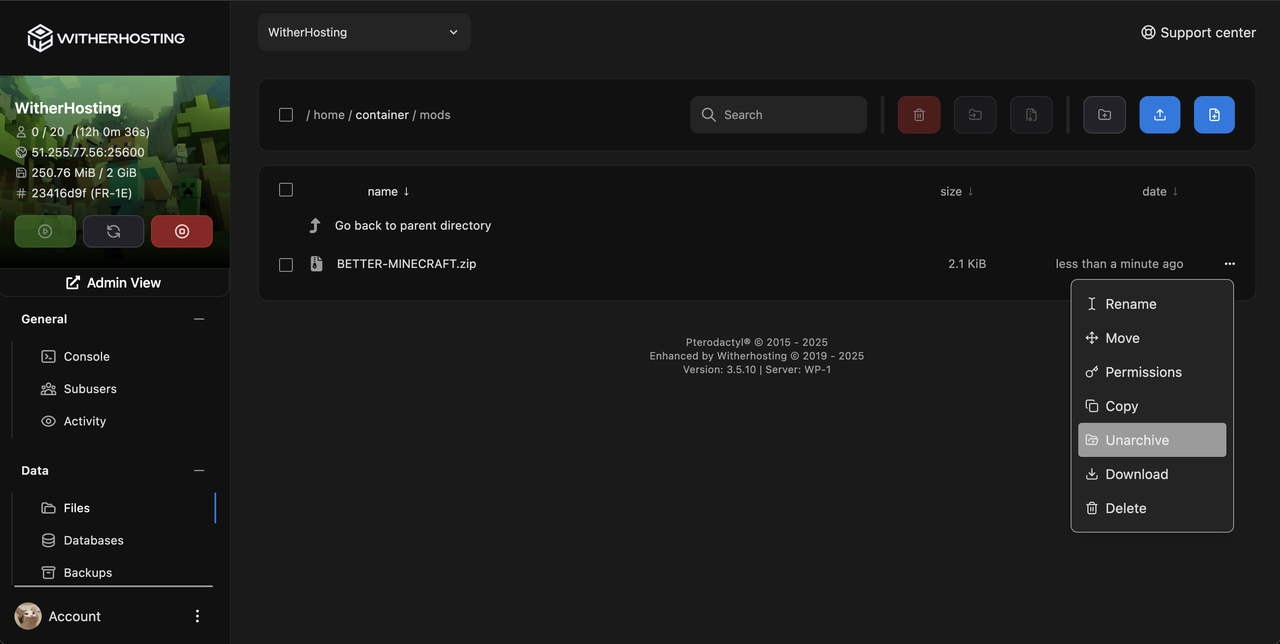Open the WitherHosting server dropdown

(x=364, y=32)
